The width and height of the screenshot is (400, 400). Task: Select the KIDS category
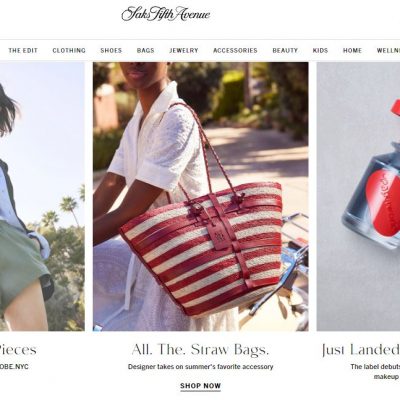[320, 51]
